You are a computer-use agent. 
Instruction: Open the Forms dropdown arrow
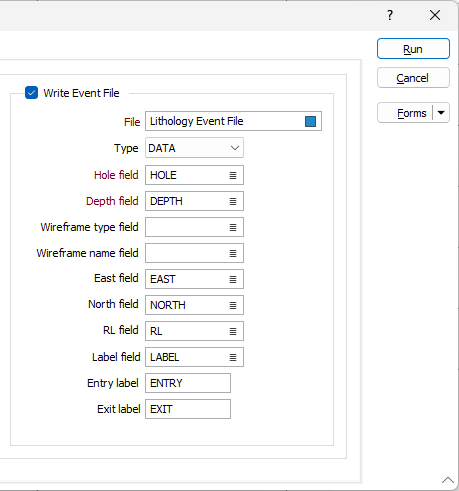coord(441,113)
